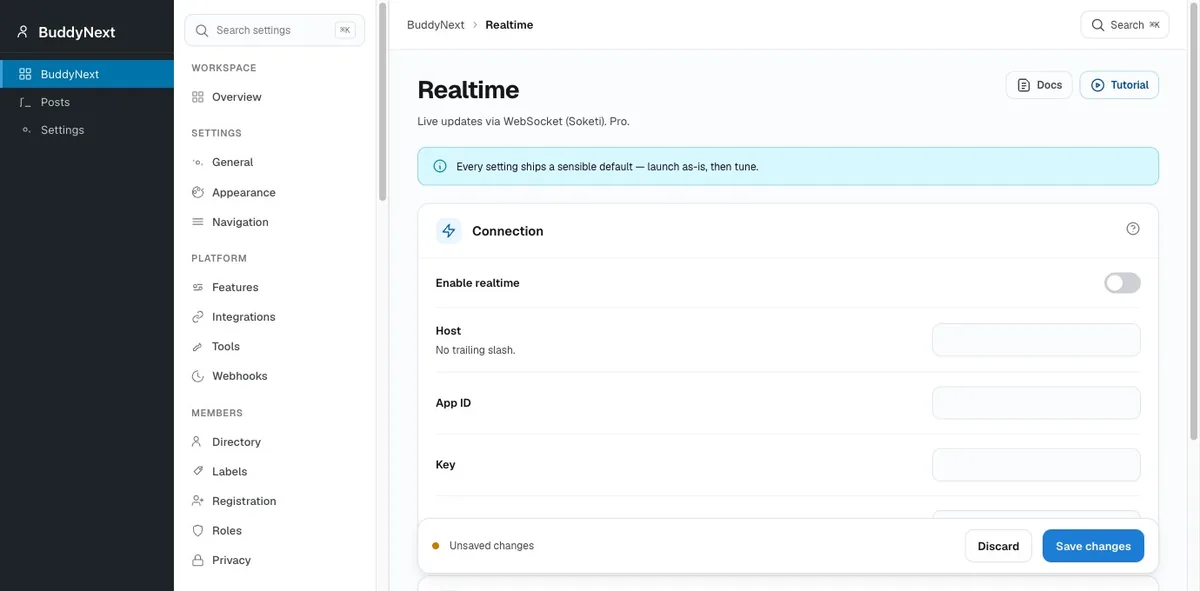Screen dimensions: 1200x591
Task: Click Save changes button
Action: (x=1093, y=546)
